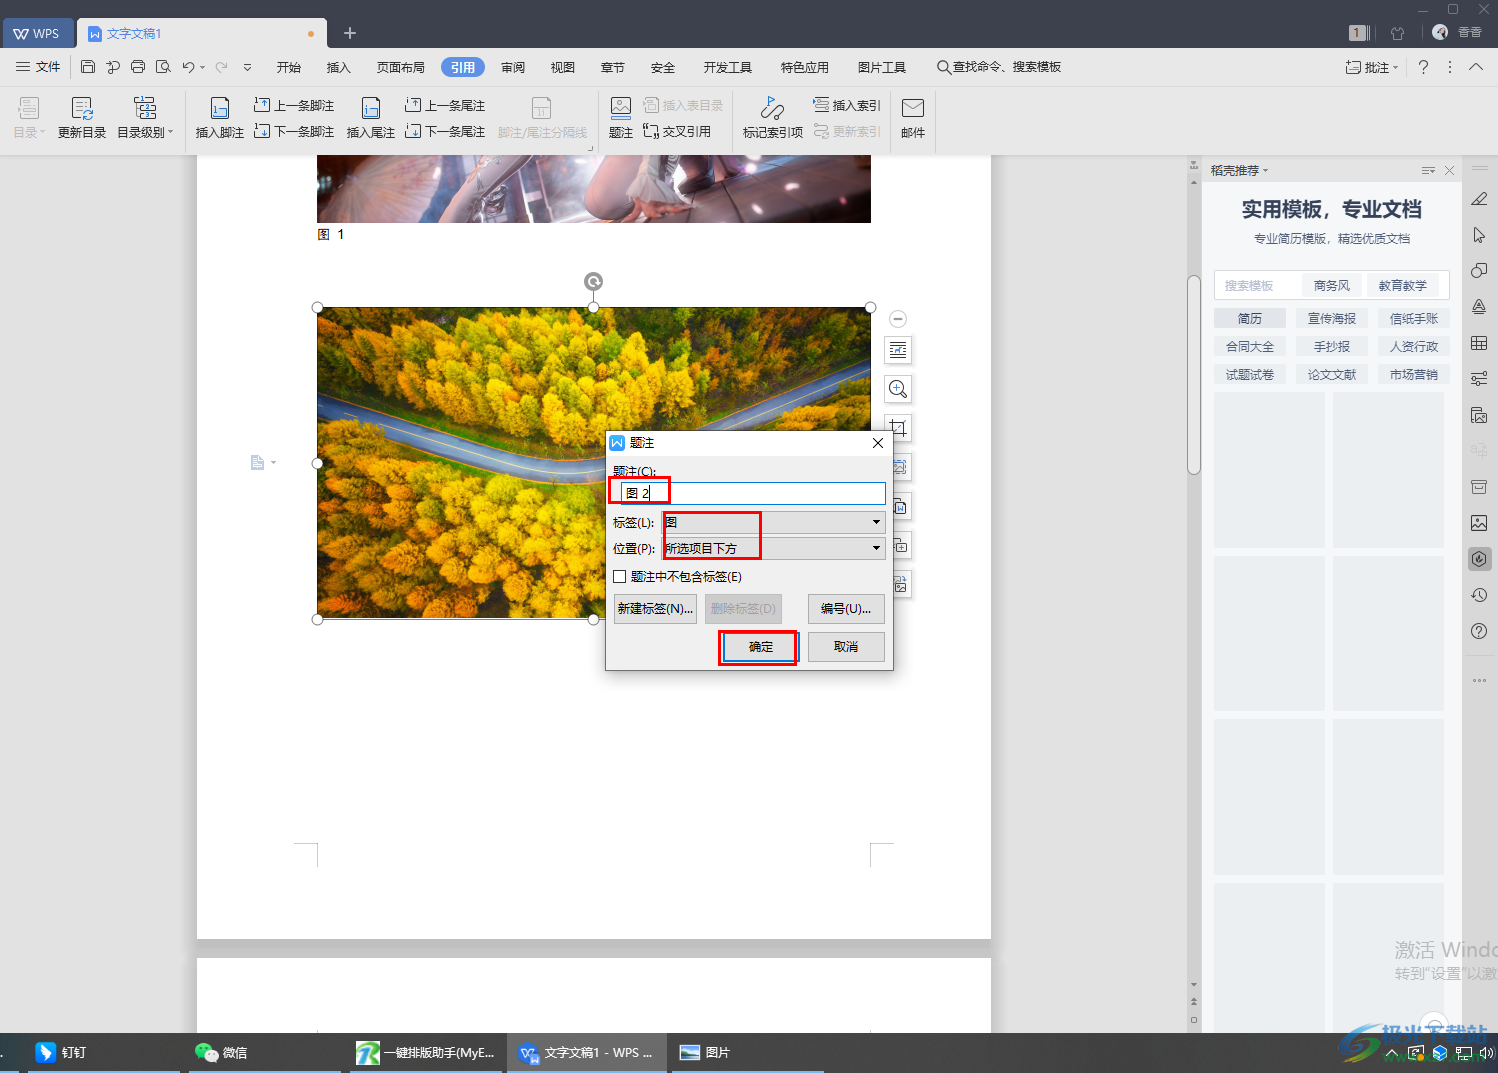Click the help question-mark icon in right sidebar

(x=1479, y=631)
